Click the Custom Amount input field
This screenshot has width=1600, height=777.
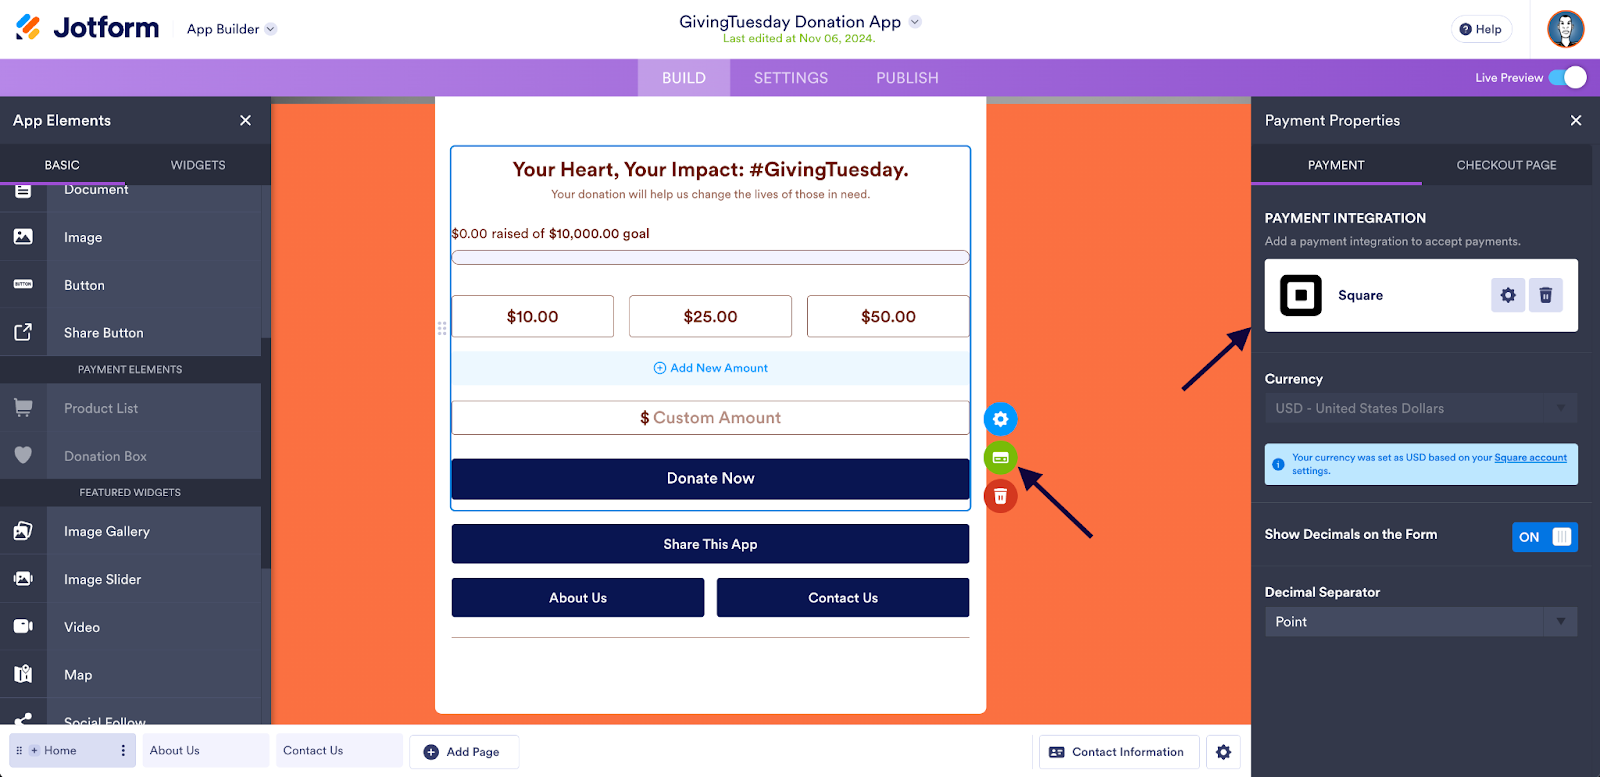click(710, 418)
